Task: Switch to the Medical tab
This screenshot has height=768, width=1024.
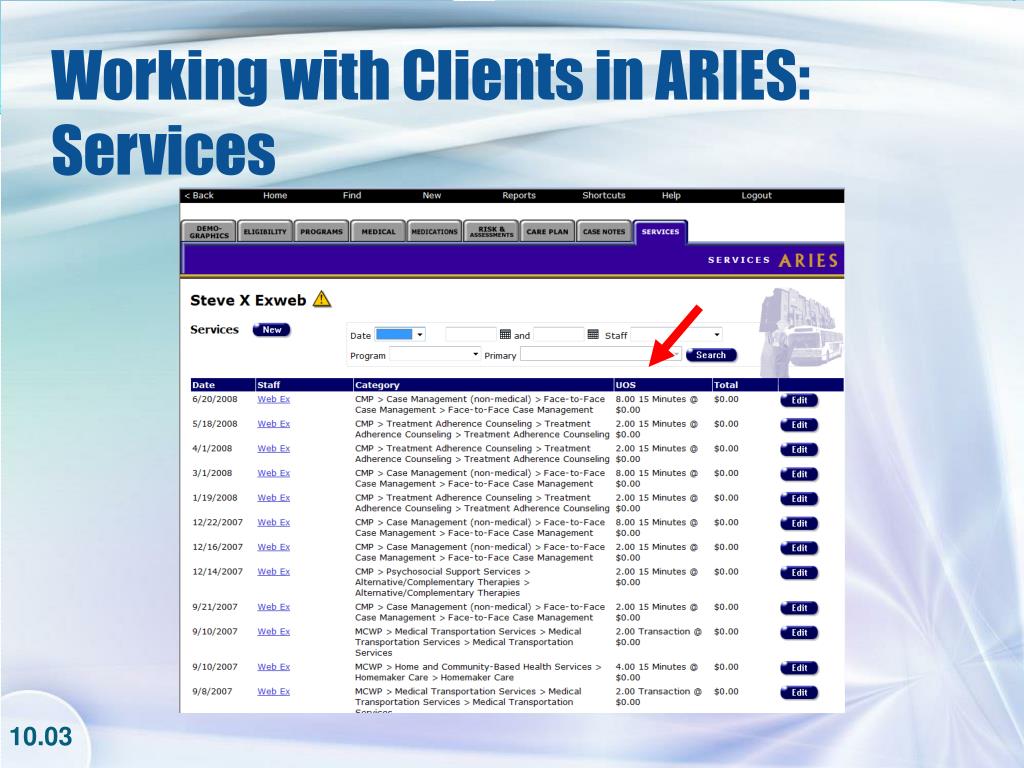Action: [x=379, y=232]
